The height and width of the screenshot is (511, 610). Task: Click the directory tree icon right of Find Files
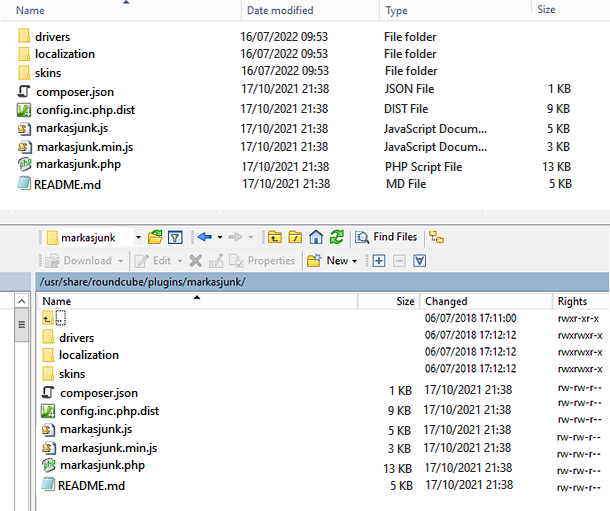pos(437,237)
